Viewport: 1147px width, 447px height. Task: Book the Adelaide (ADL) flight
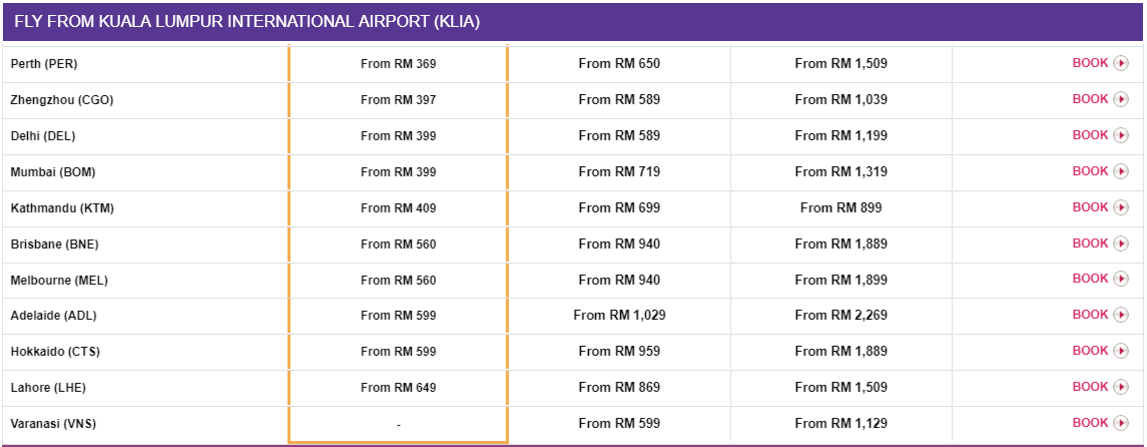pyautogui.click(x=1090, y=315)
